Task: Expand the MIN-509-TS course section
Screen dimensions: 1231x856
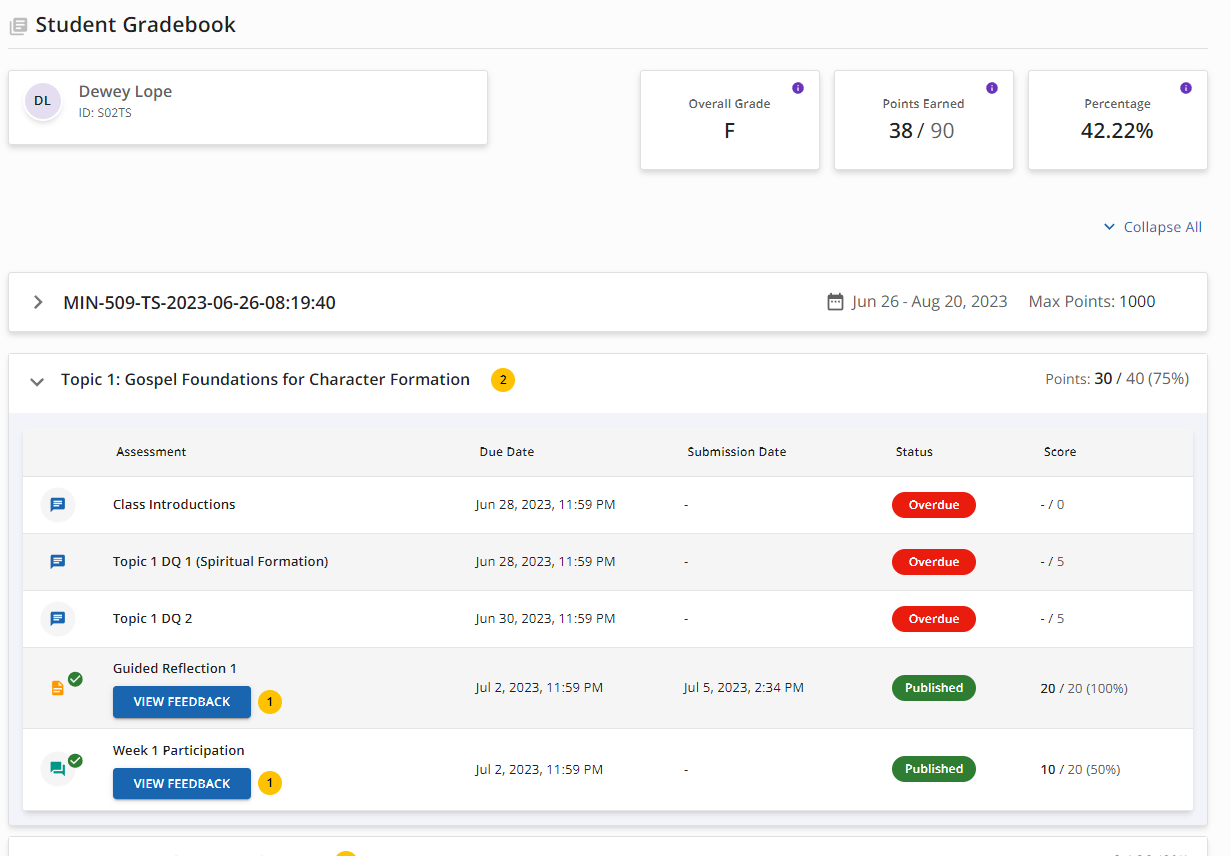Action: [38, 302]
